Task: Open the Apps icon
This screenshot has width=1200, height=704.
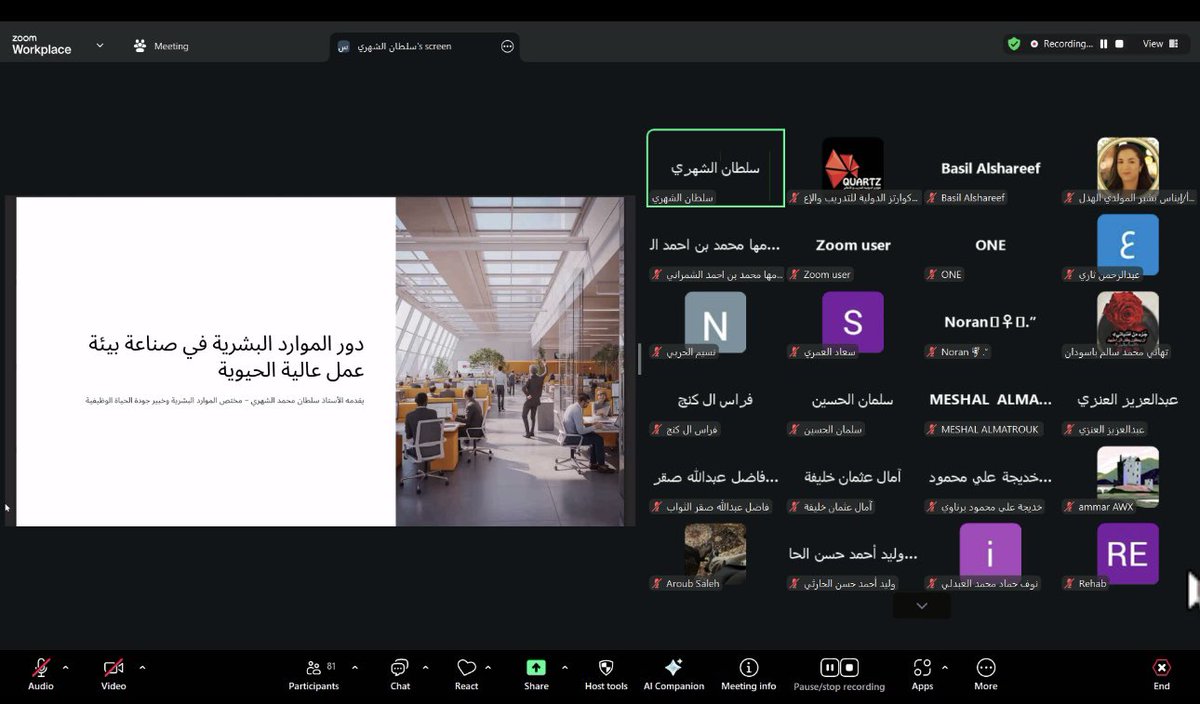Action: (922, 668)
